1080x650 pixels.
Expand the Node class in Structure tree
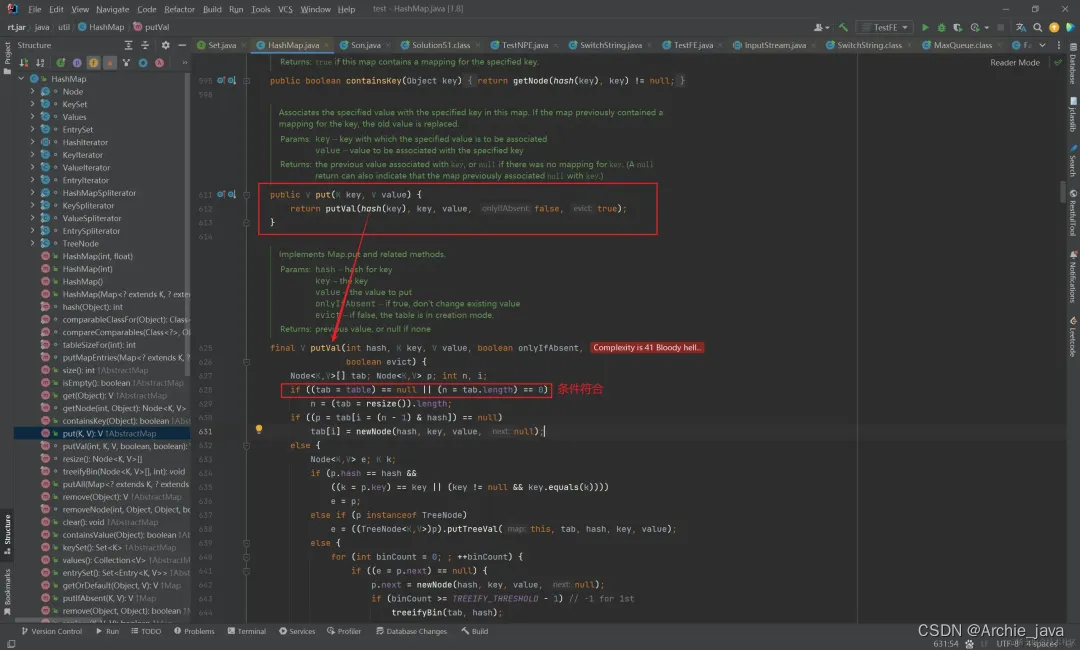point(32,92)
